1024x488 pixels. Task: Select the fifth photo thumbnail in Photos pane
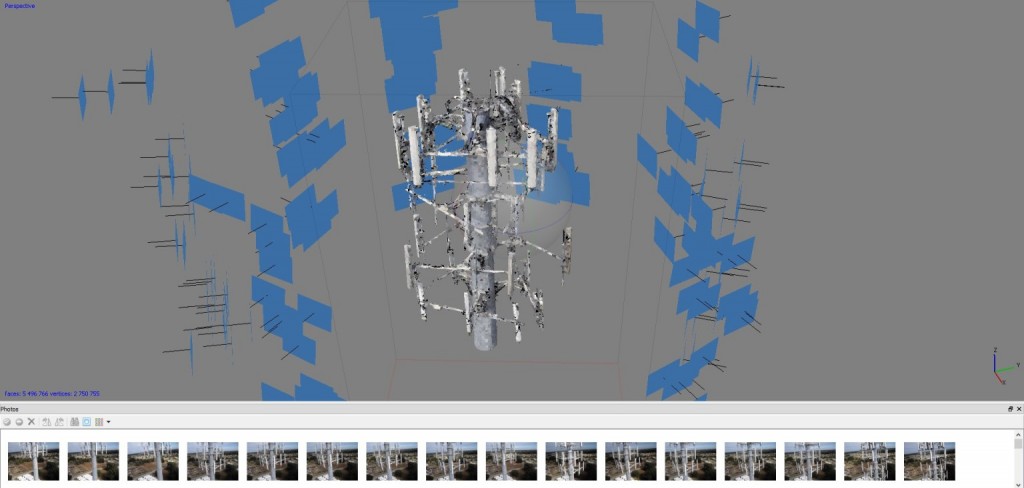click(x=272, y=461)
